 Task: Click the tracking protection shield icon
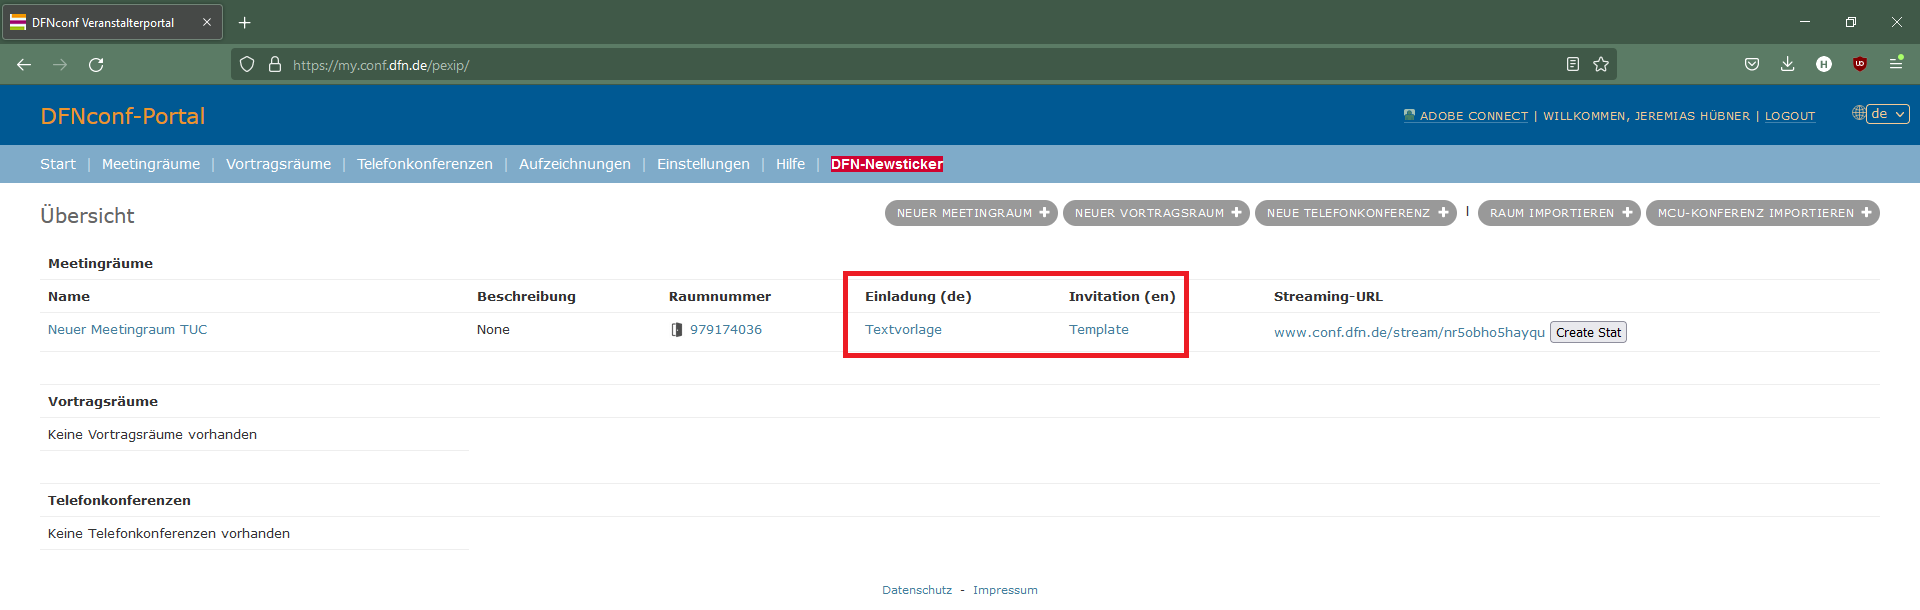click(x=247, y=65)
